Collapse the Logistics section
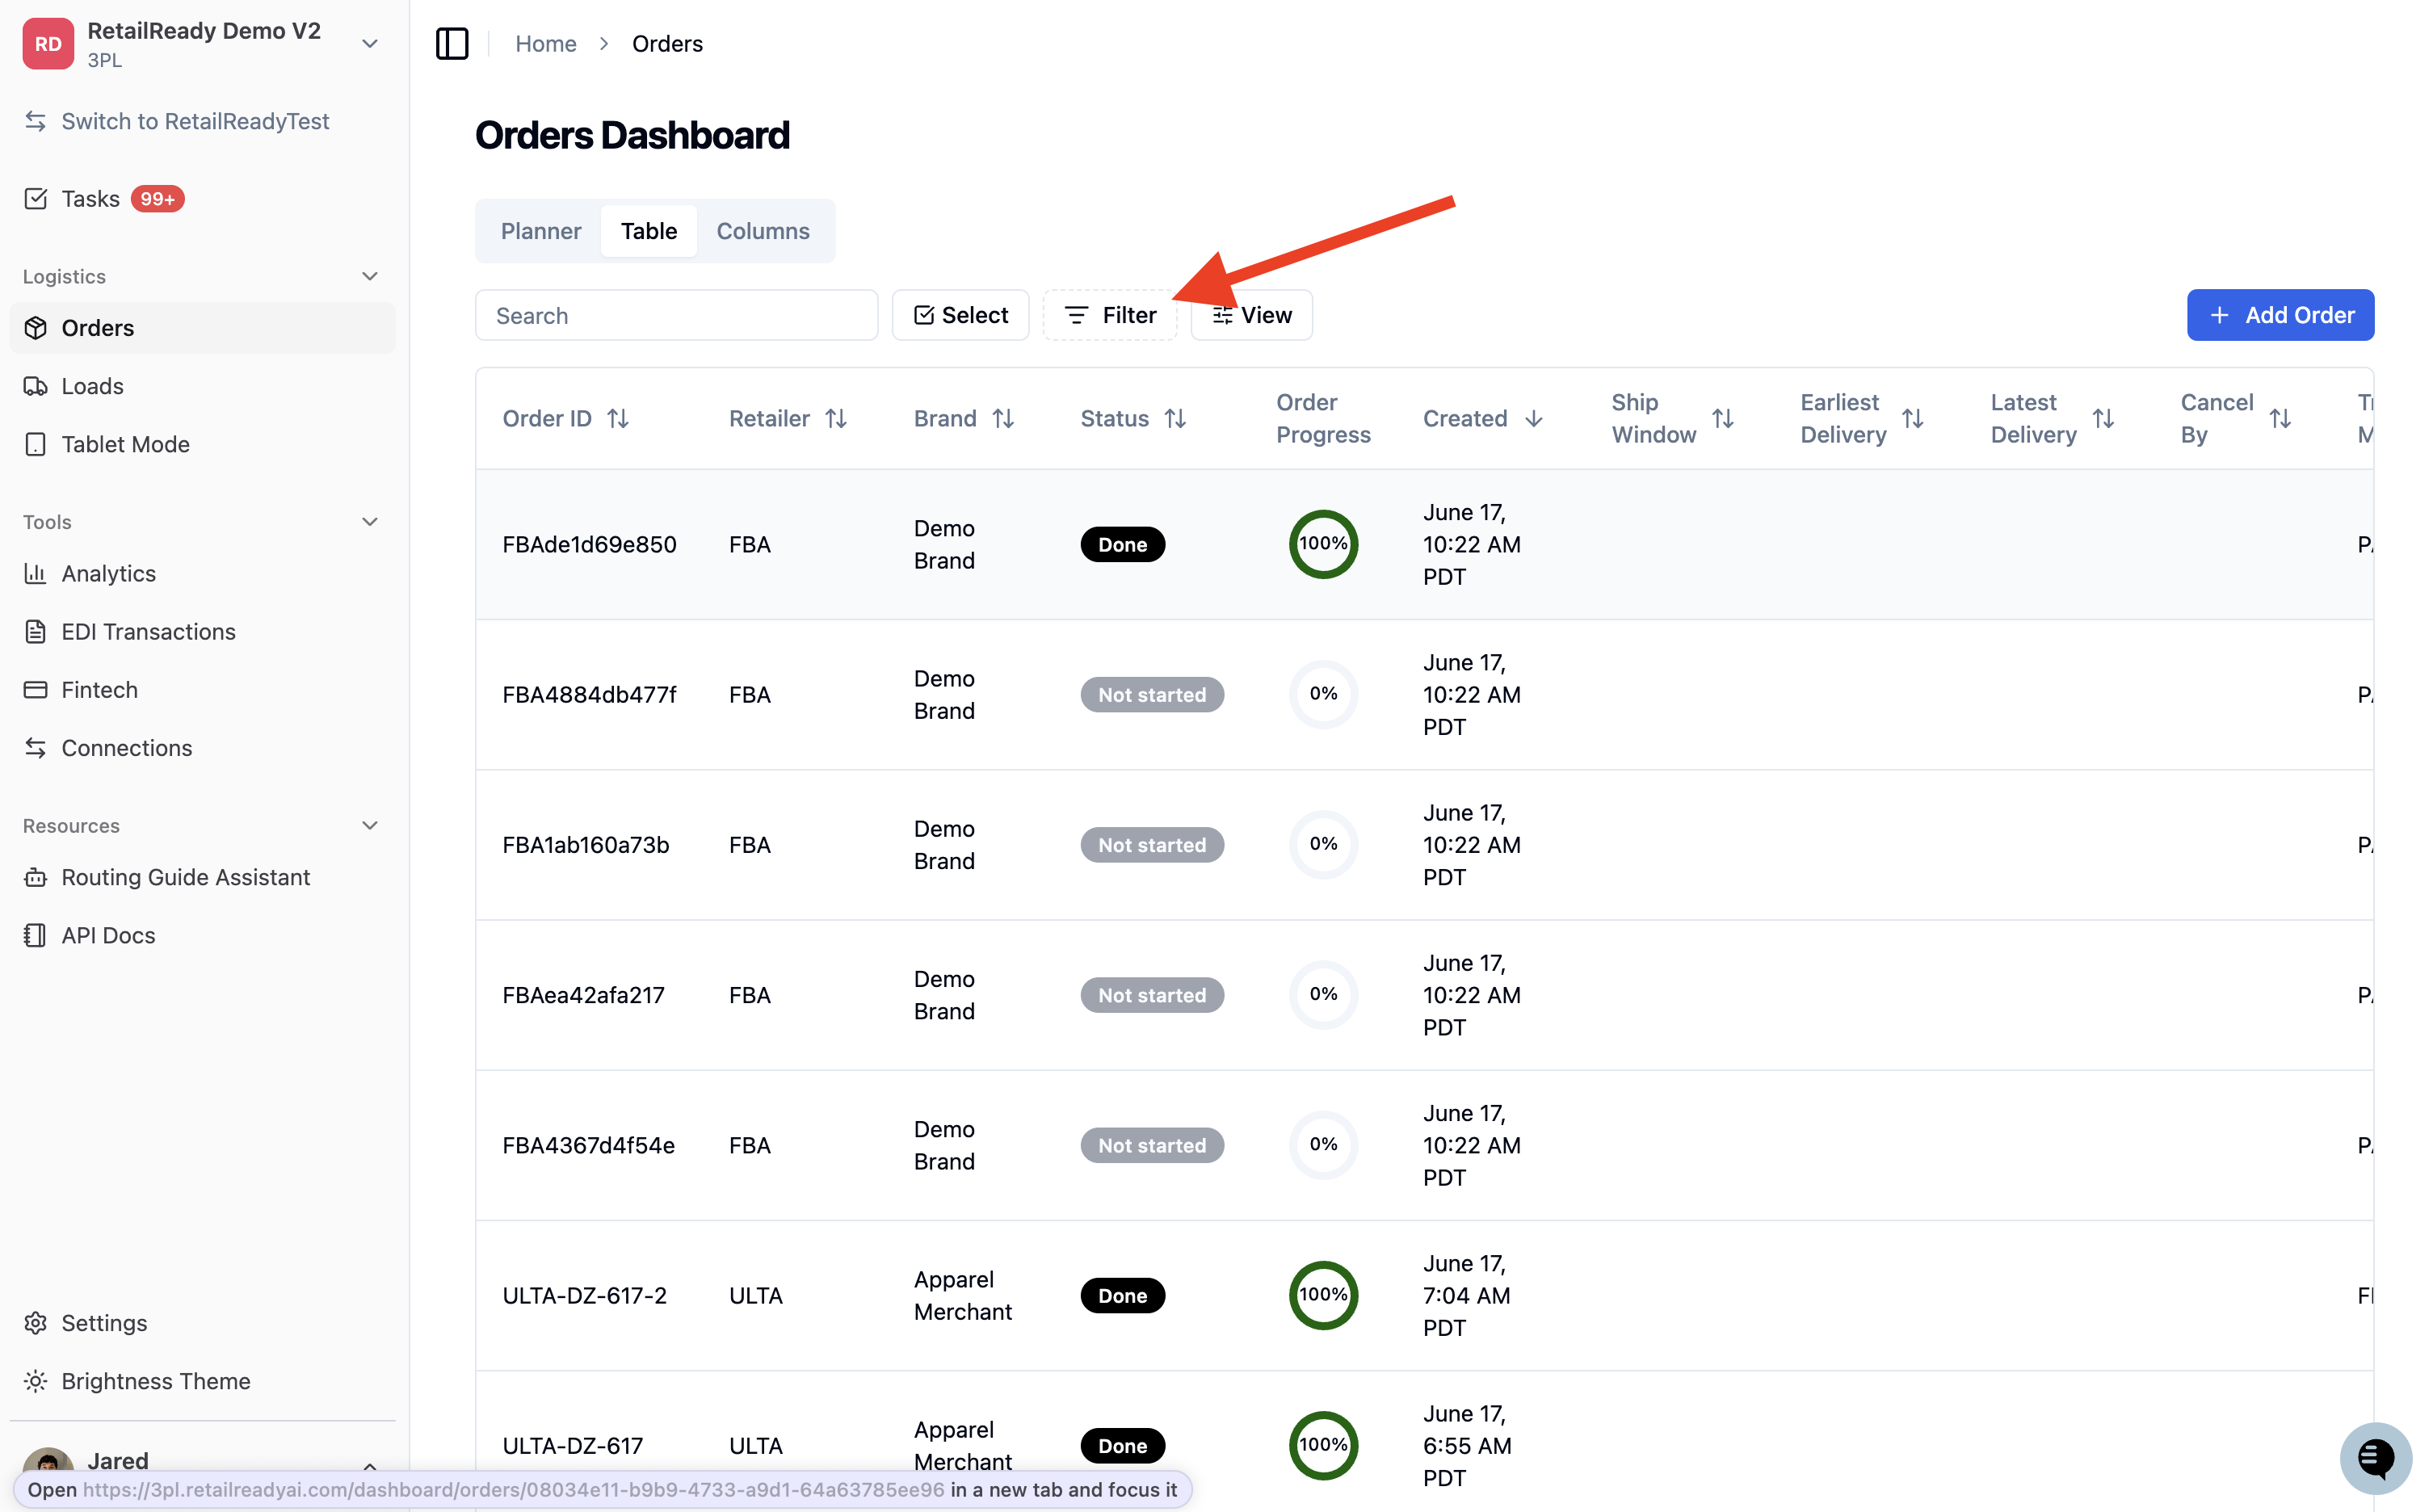The width and height of the screenshot is (2433, 1512). pyautogui.click(x=370, y=276)
